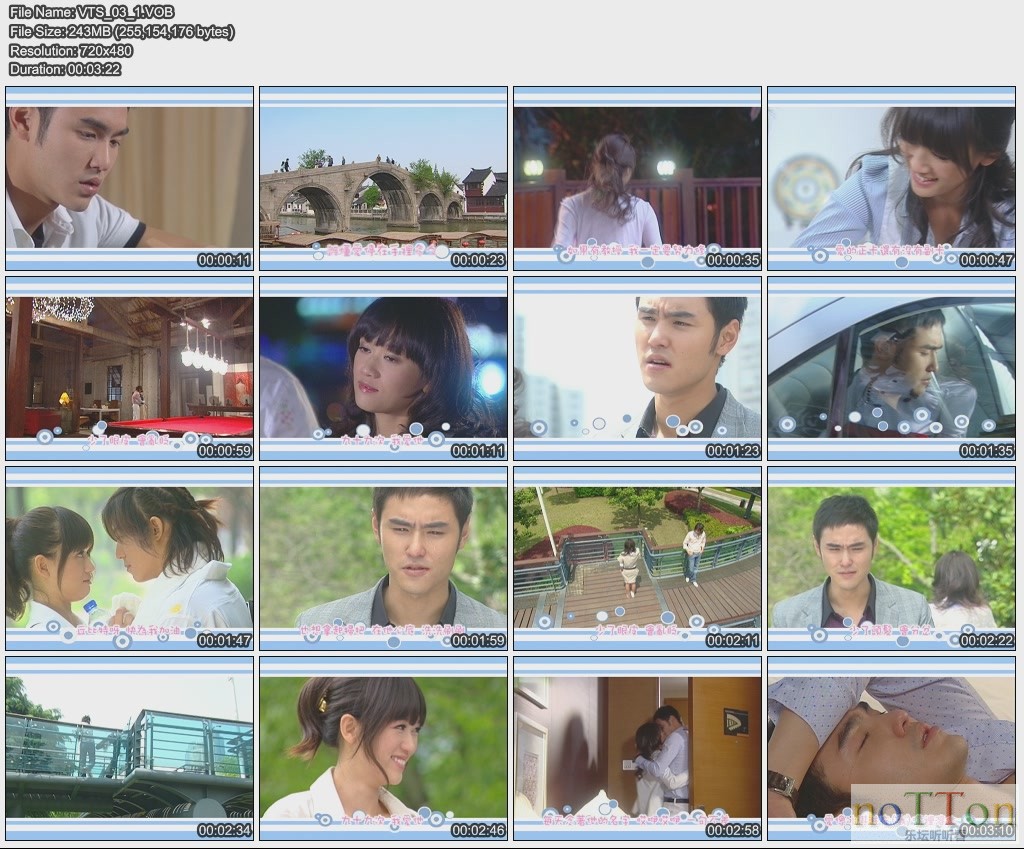This screenshot has height=849, width=1024.
Task: Open the stone bridge thumbnail at 00:00:23
Action: [x=383, y=178]
